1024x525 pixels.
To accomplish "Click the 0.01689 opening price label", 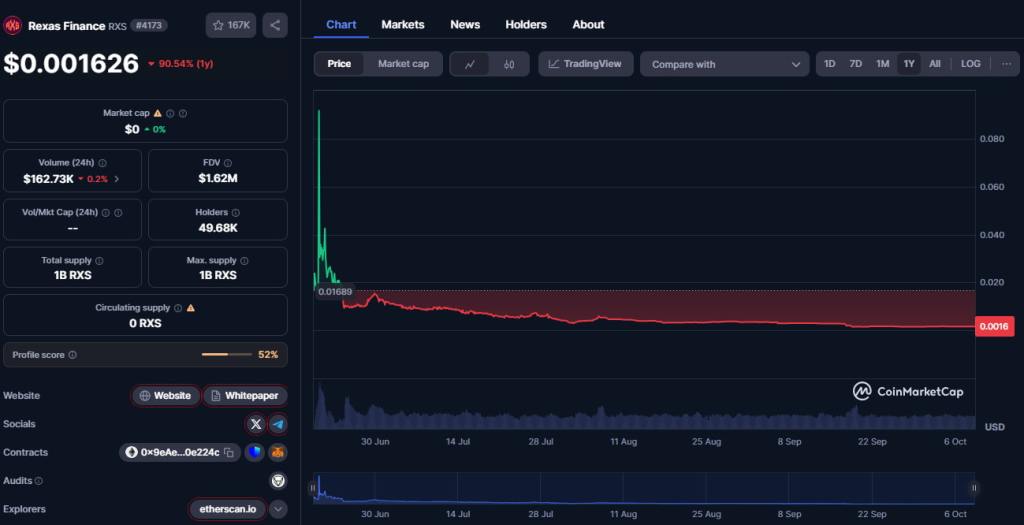I will pyautogui.click(x=335, y=291).
